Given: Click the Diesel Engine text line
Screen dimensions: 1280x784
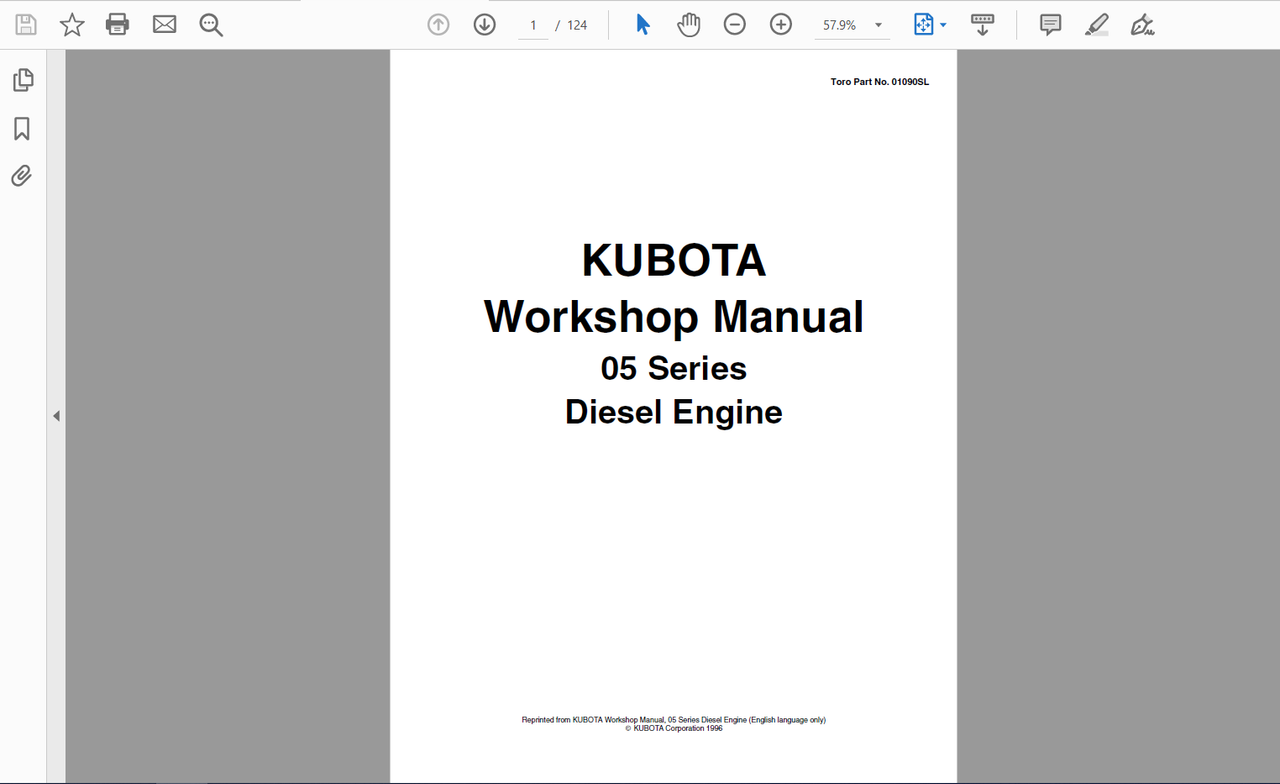Looking at the screenshot, I should point(674,412).
